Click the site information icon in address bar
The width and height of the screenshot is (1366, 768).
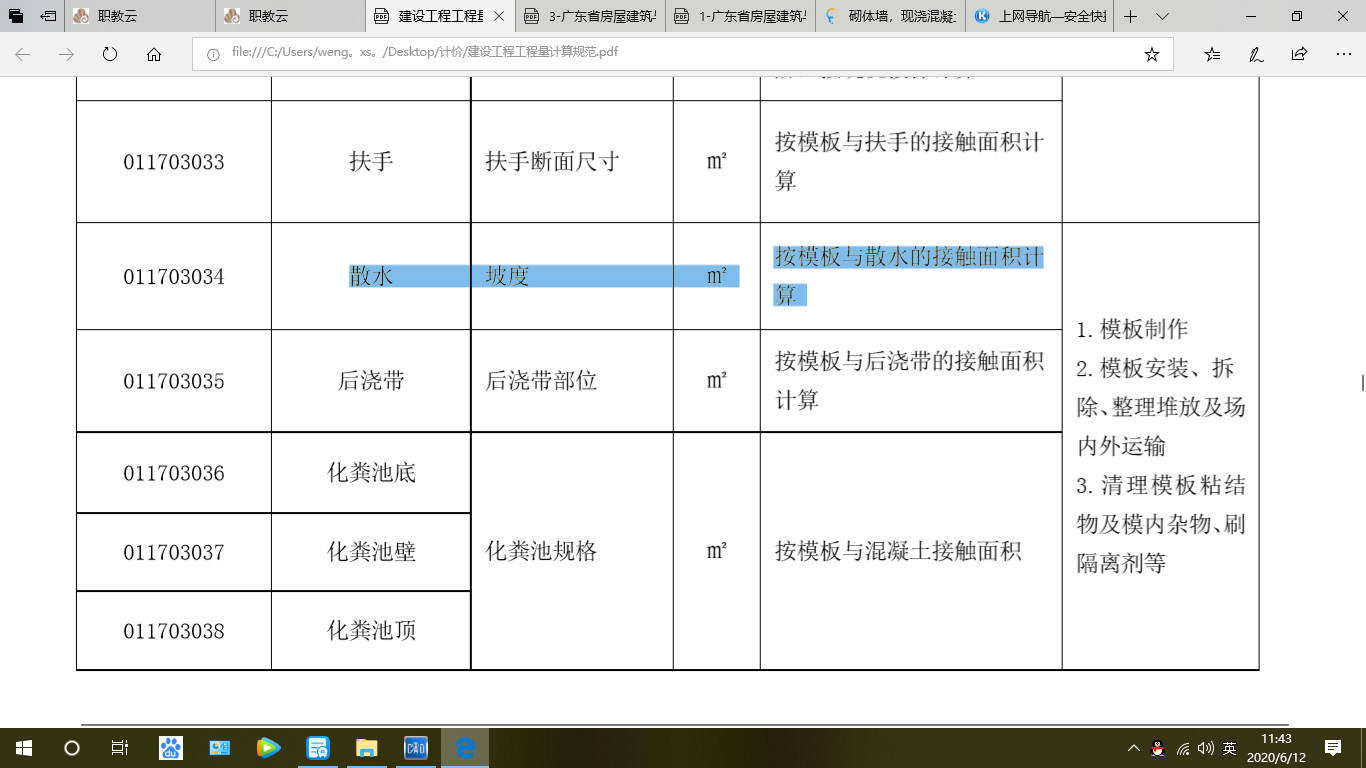tap(212, 54)
